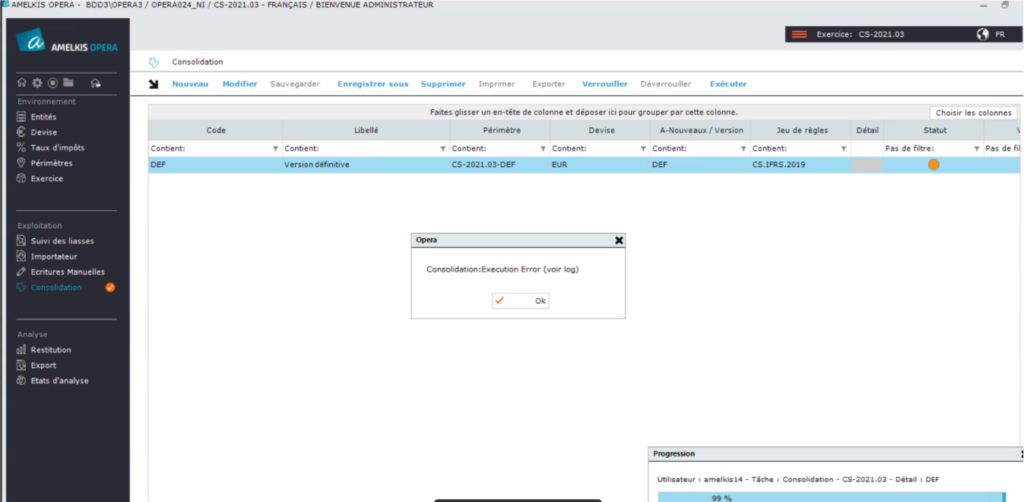Click Exécuter in the toolbar
Viewport: 1024px width, 502px height.
pyautogui.click(x=728, y=84)
